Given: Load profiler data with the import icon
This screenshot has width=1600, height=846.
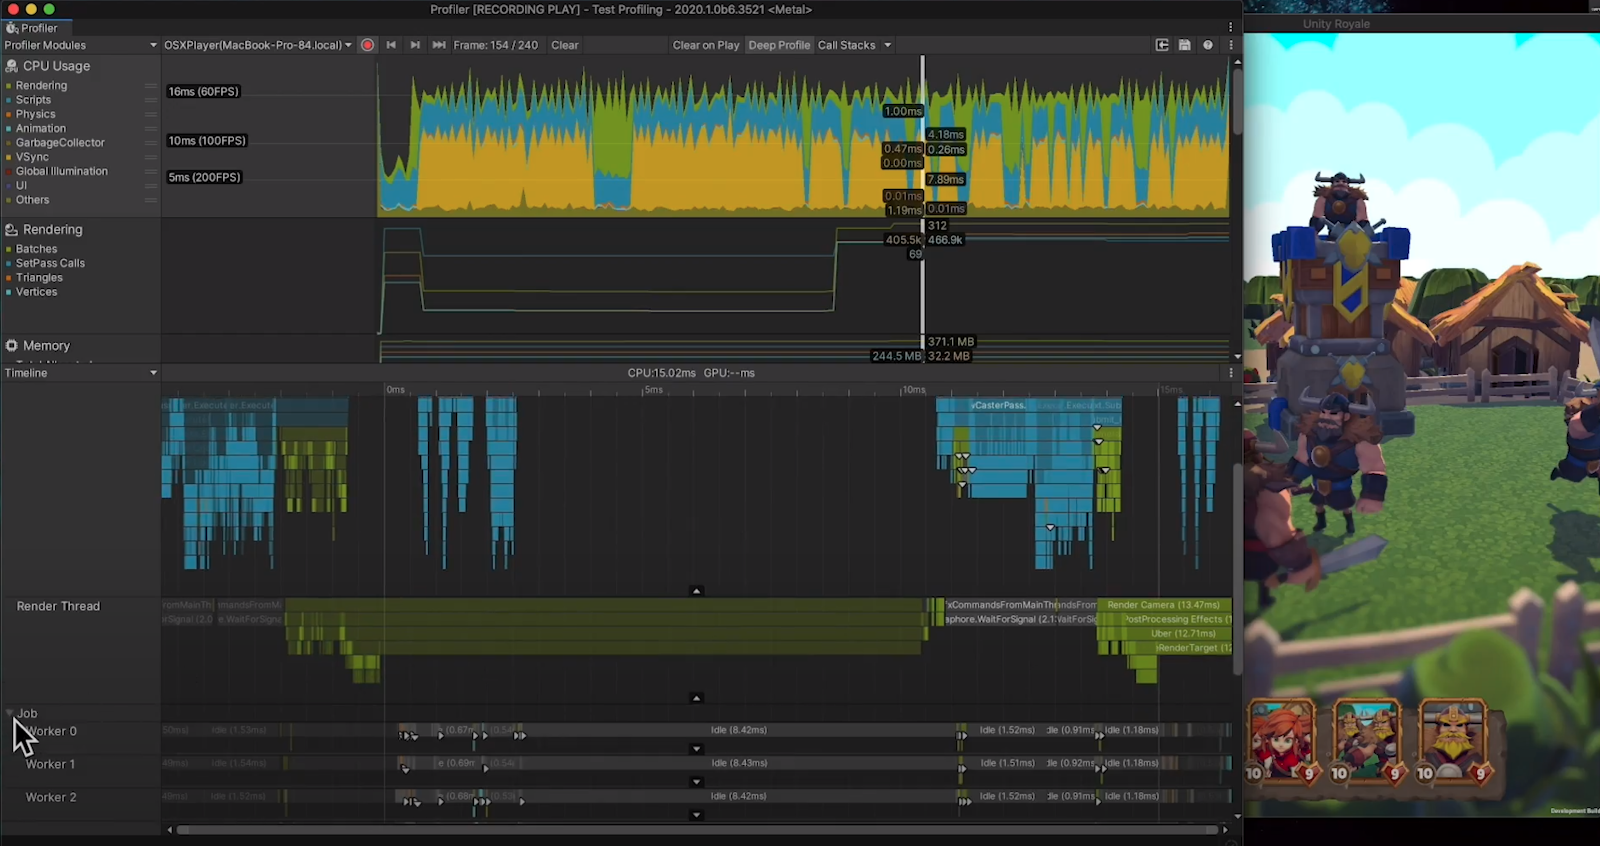Looking at the screenshot, I should [1162, 45].
